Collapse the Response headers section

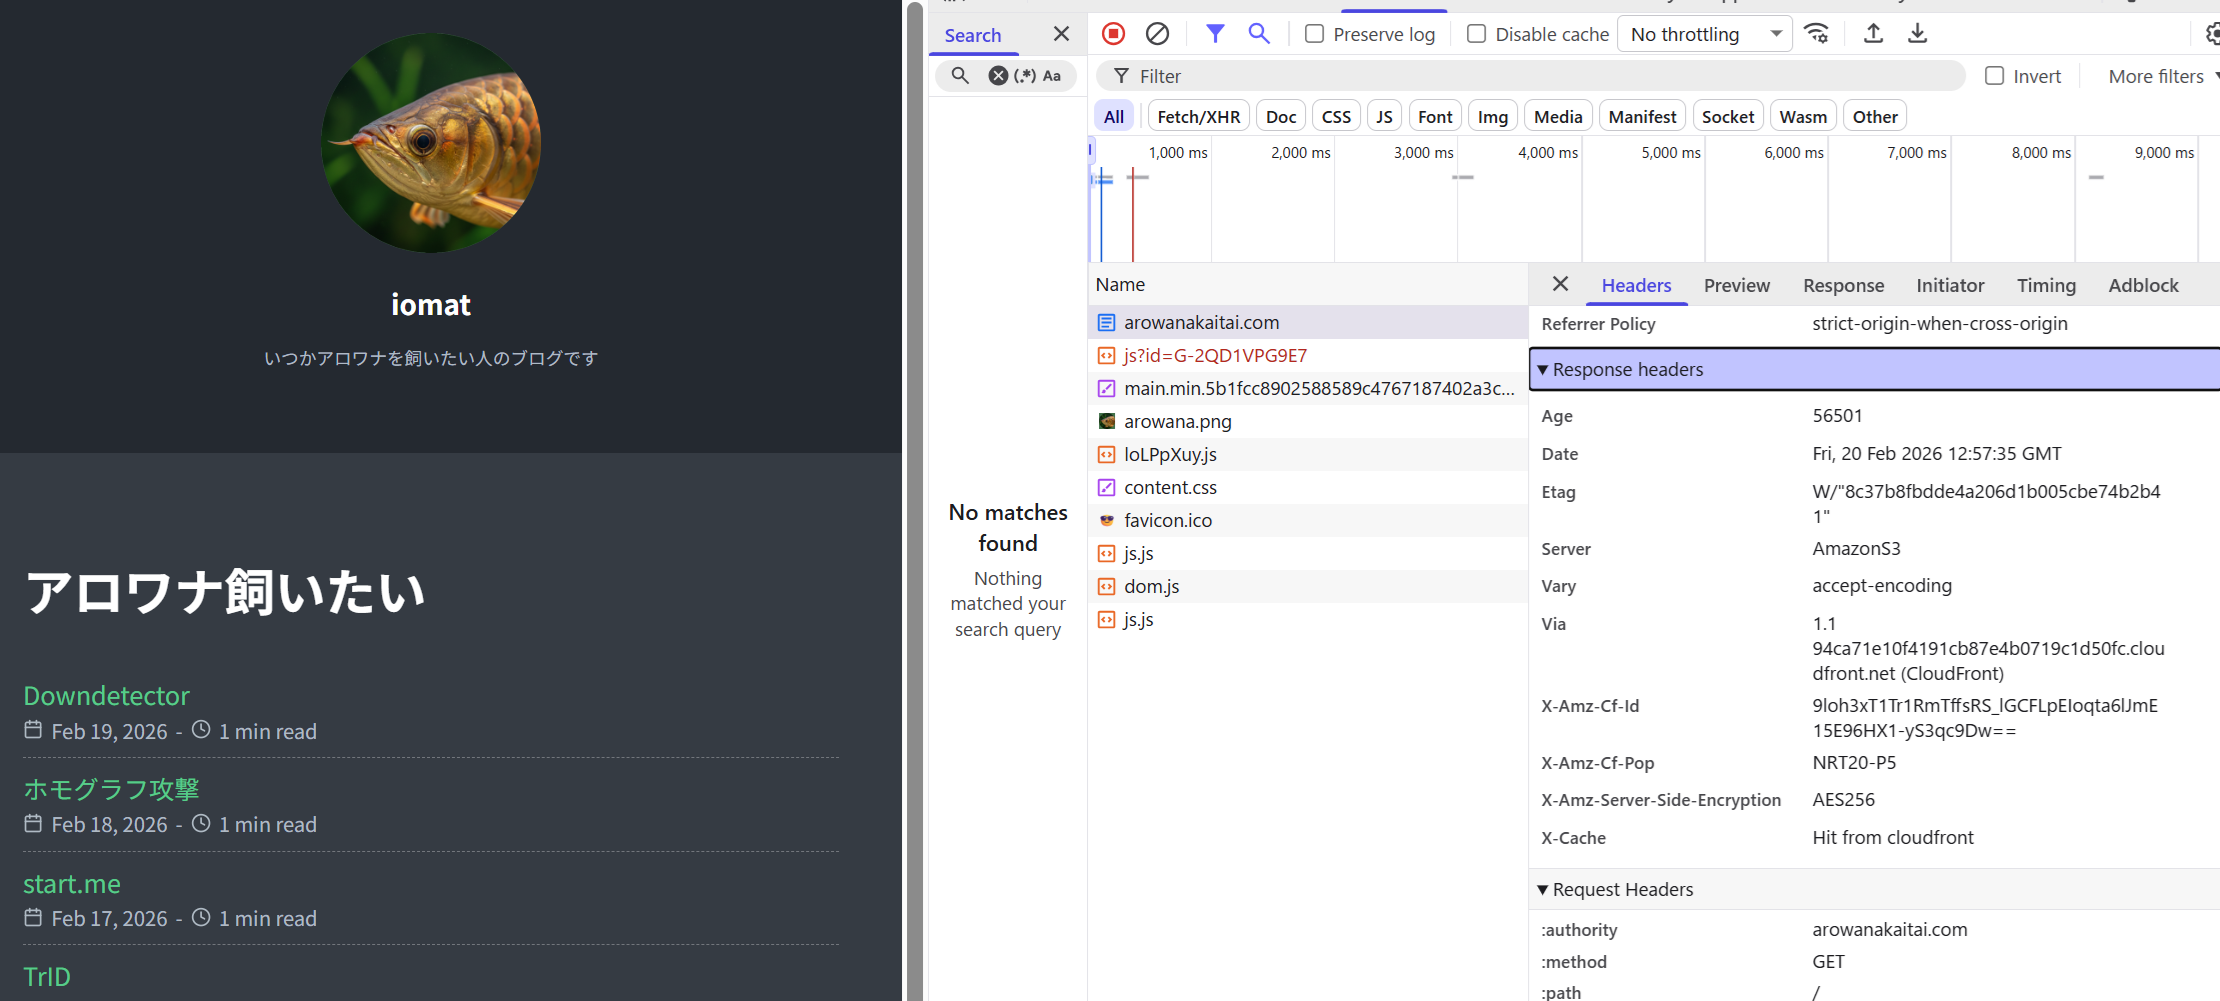click(x=1543, y=370)
